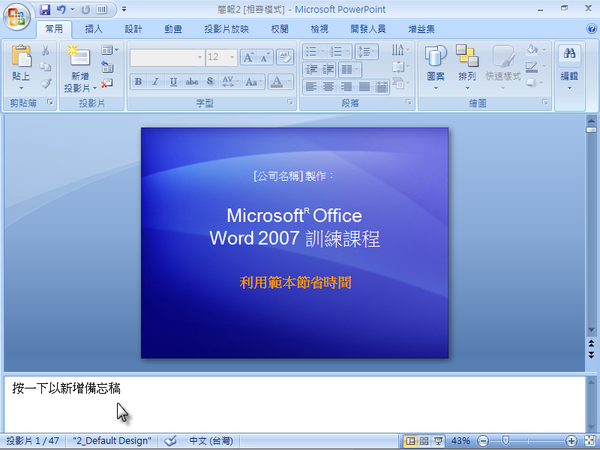
Task: Open Quick Styles 快速樣式 gallery
Action: (503, 67)
